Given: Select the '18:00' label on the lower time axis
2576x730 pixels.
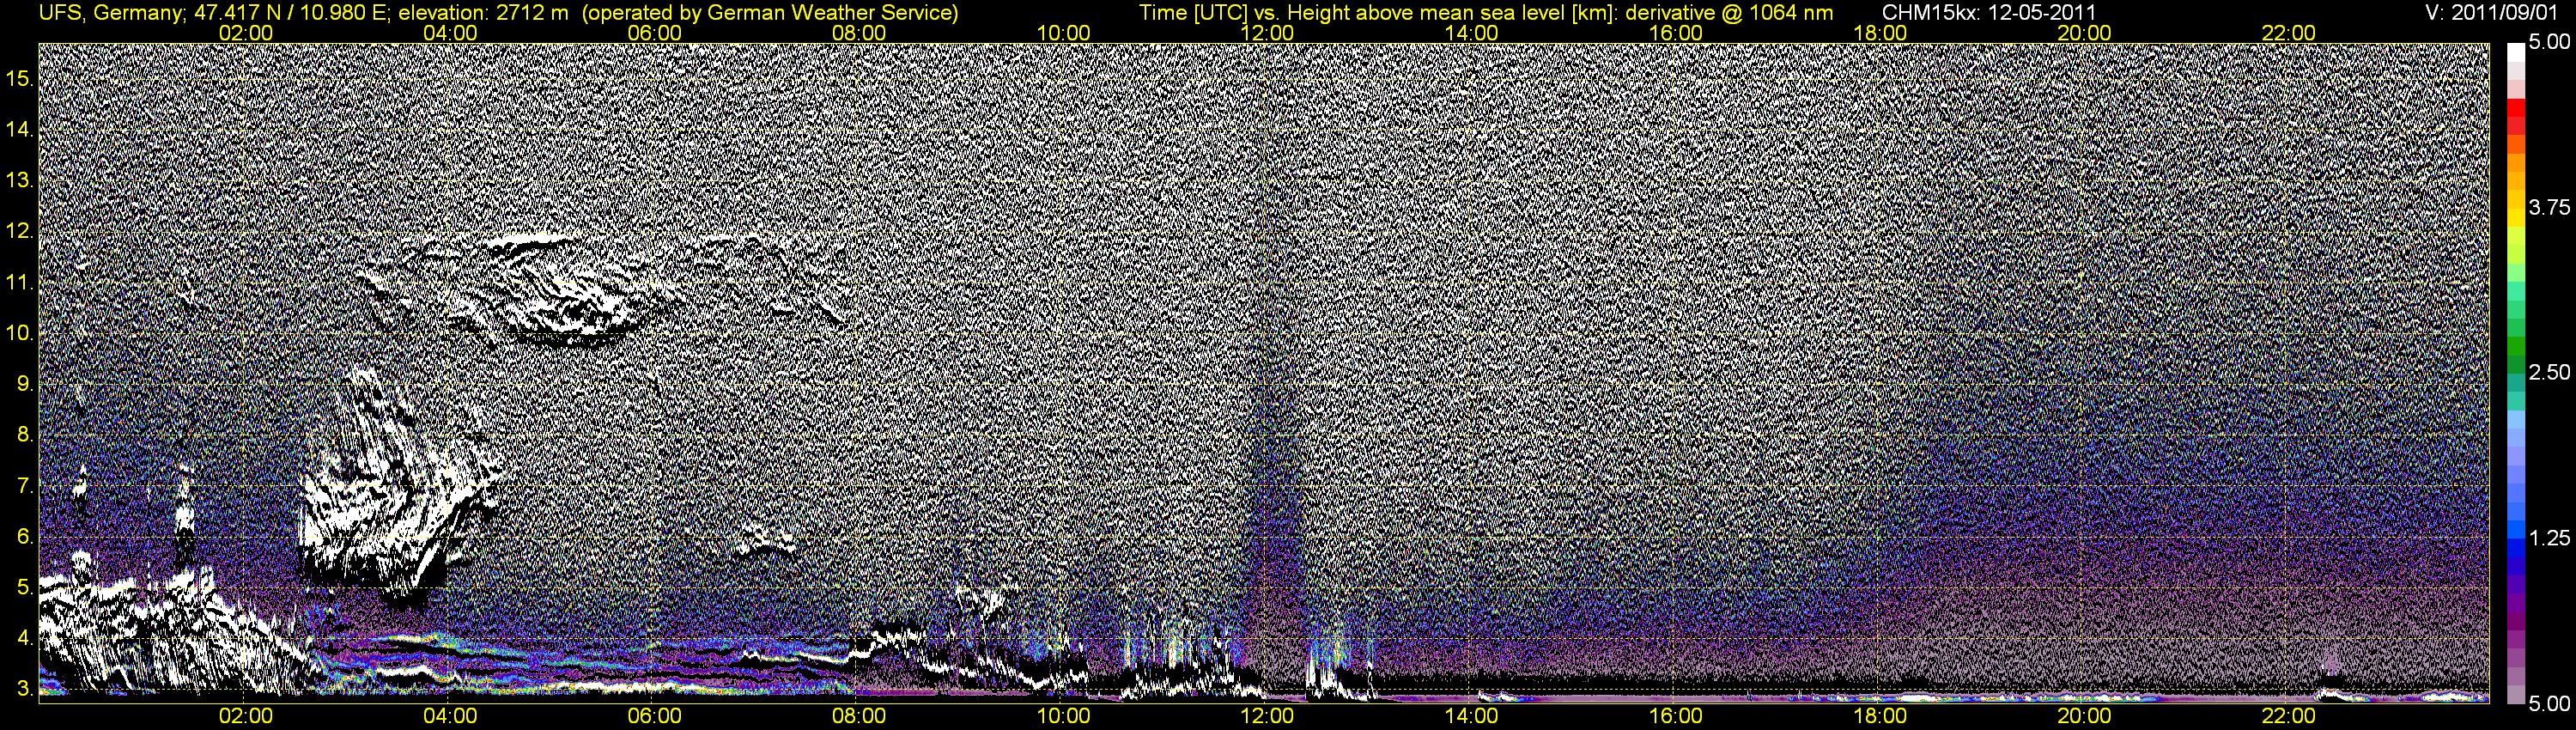Looking at the screenshot, I should (1880, 716).
